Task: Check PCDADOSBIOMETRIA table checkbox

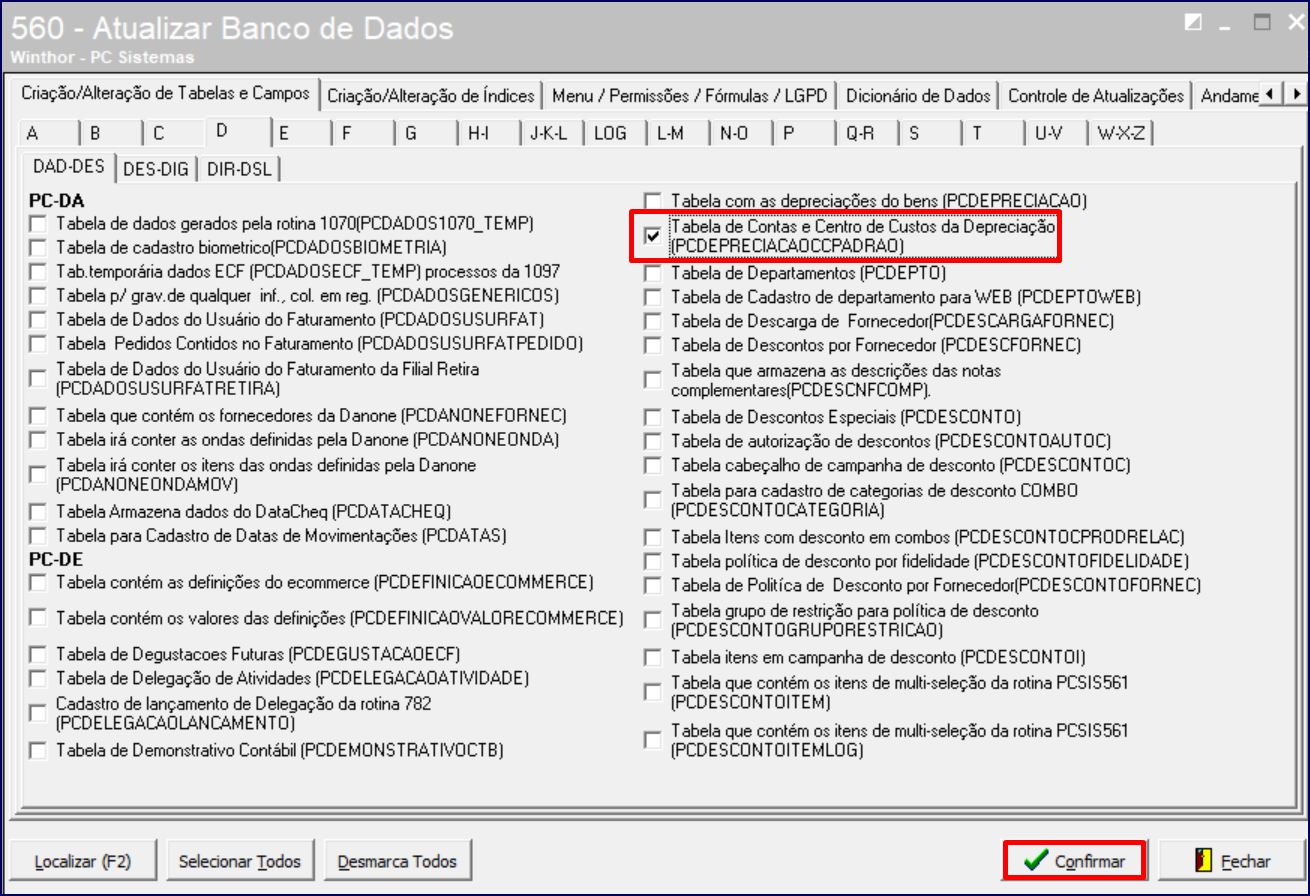Action: click(x=38, y=247)
